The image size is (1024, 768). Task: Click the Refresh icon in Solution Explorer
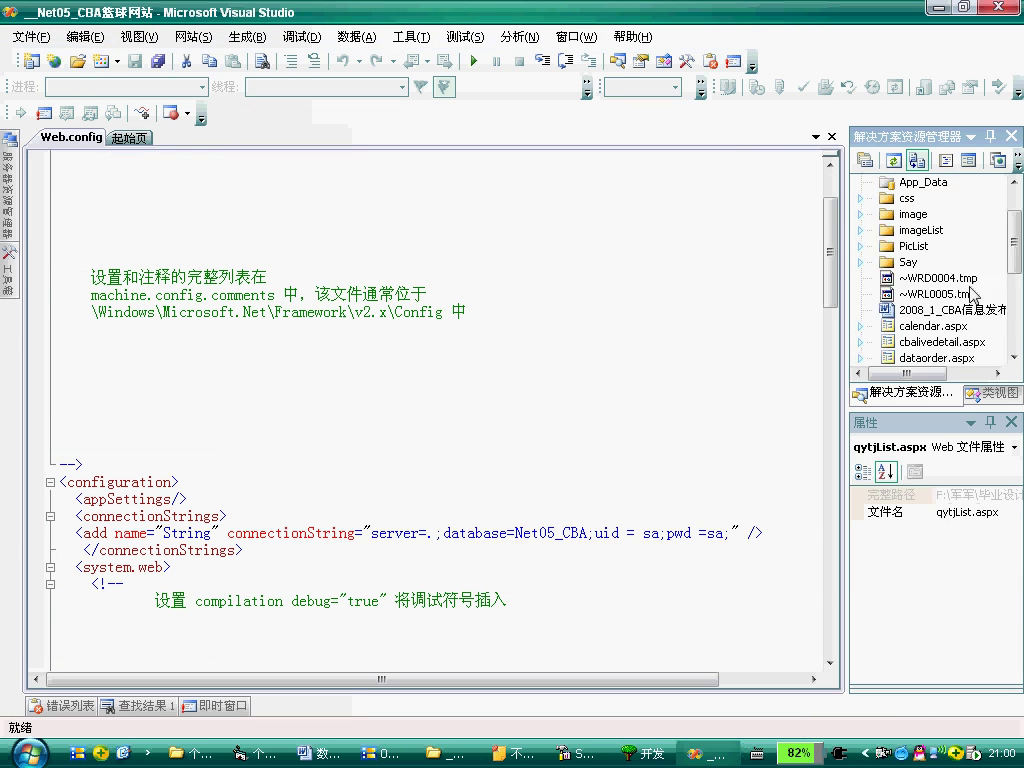pos(893,160)
